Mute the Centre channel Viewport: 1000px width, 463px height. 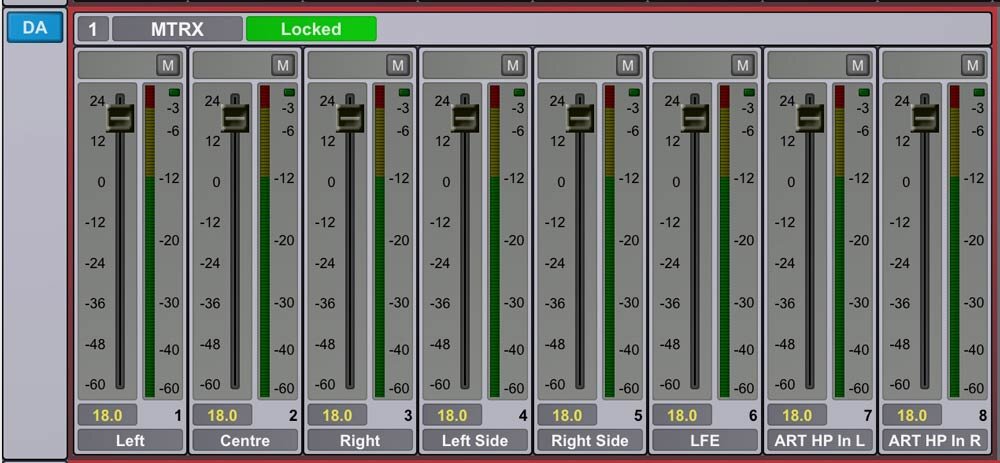click(283, 65)
